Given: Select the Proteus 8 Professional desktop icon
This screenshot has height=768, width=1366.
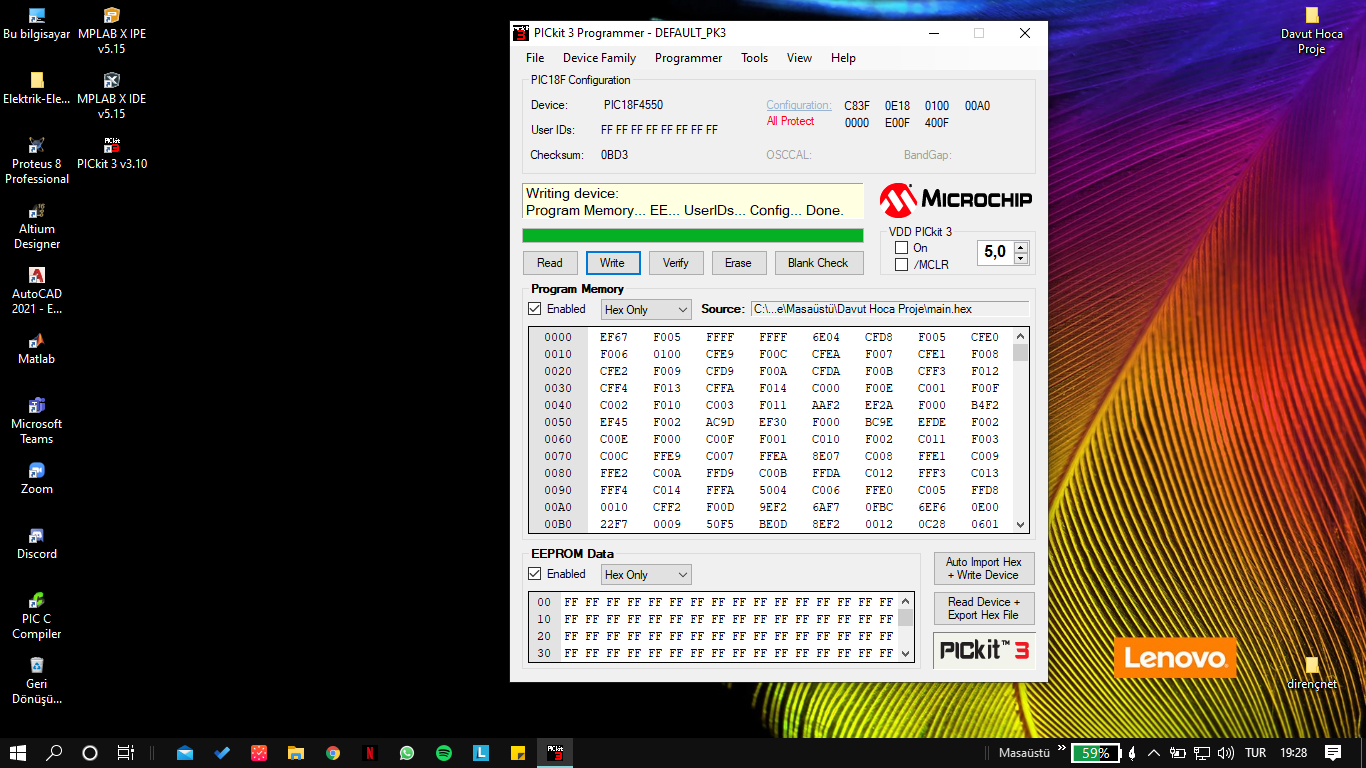Looking at the screenshot, I should click(37, 160).
